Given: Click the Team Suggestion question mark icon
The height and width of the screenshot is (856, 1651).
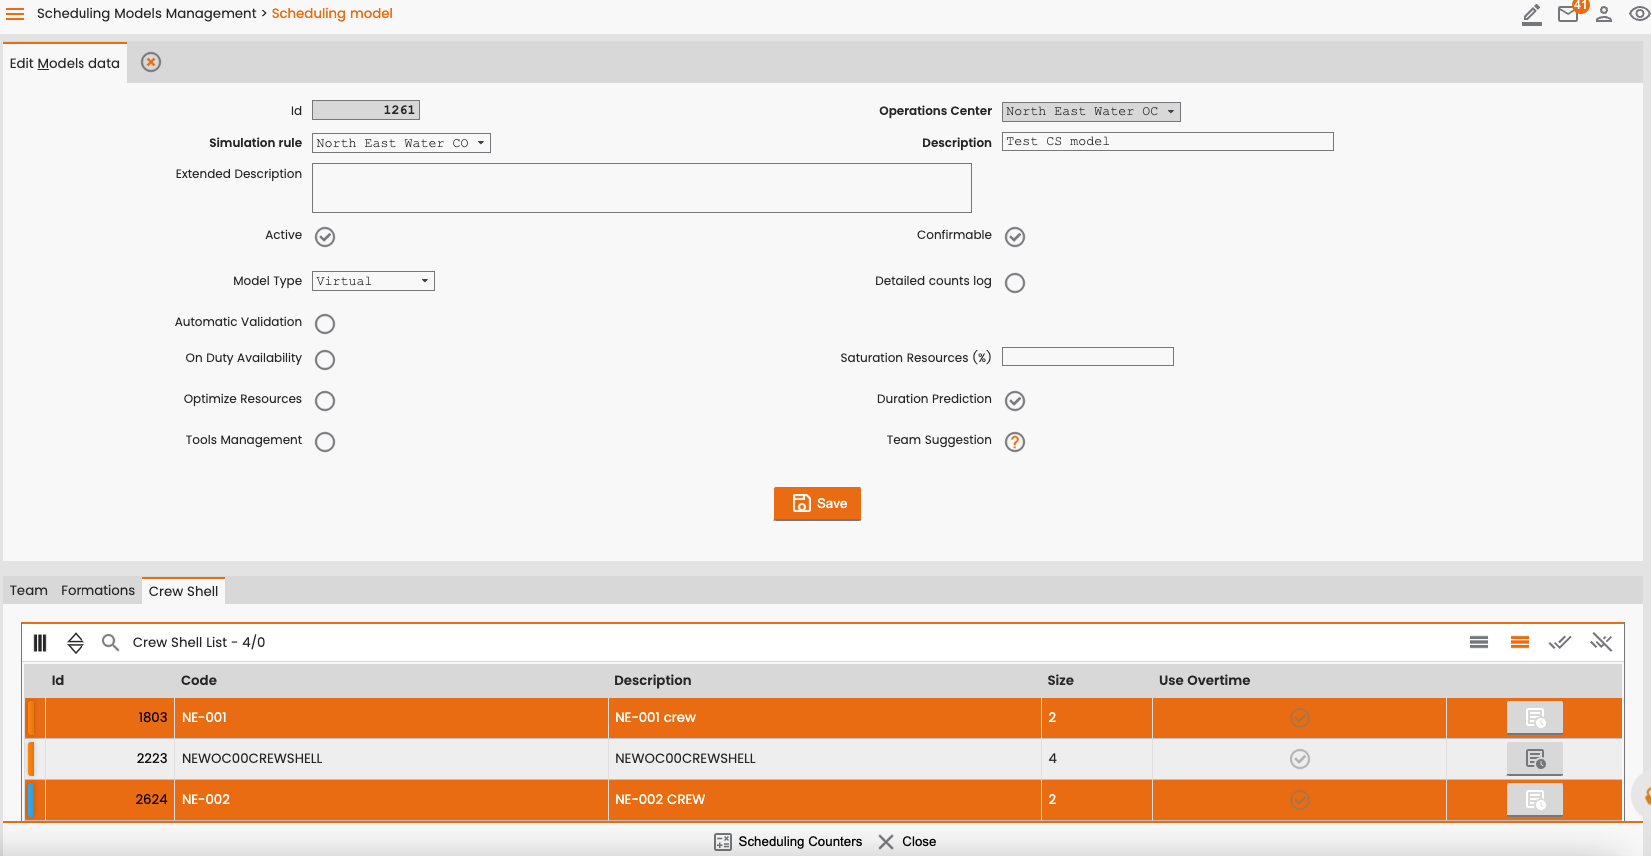Looking at the screenshot, I should point(1015,442).
